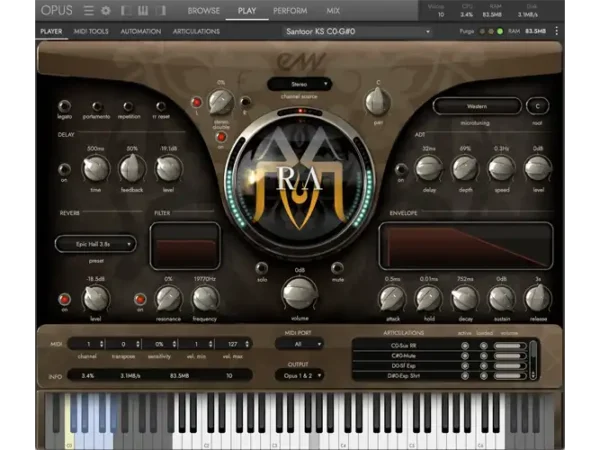Turn the stereo double knob
The image size is (600, 450).
(x=221, y=102)
